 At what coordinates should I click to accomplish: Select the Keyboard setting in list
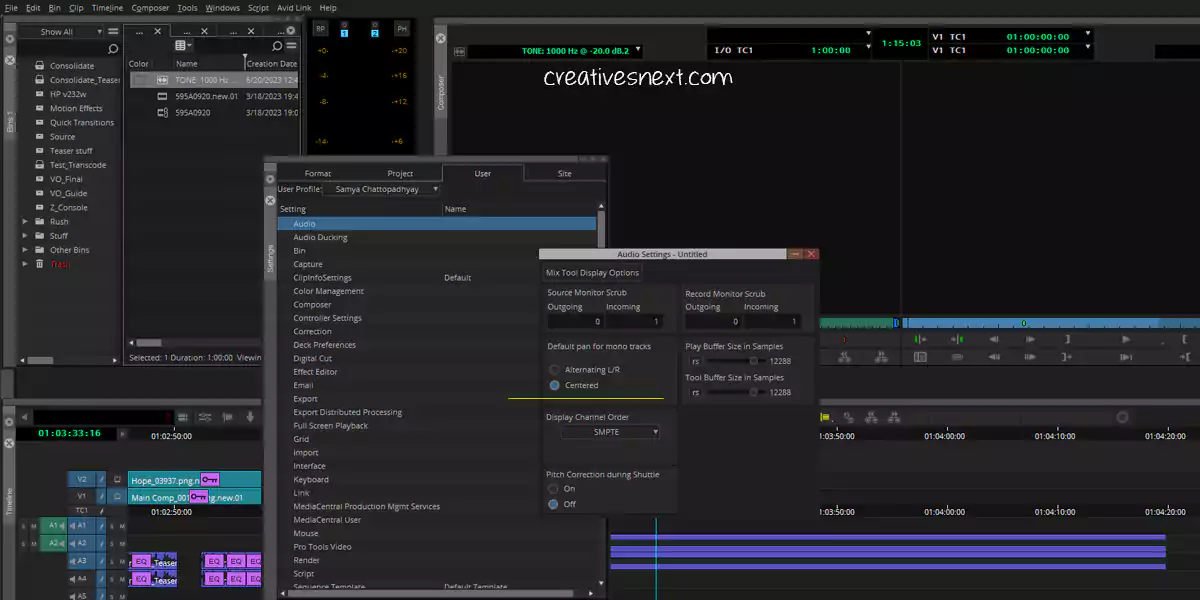tap(311, 479)
